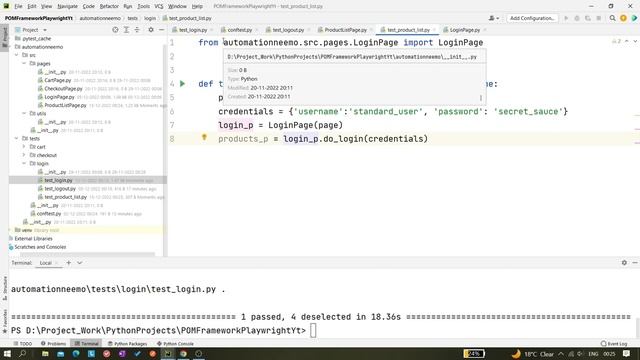Collapse the src folder
The height and width of the screenshot is (360, 640).
[17, 55]
